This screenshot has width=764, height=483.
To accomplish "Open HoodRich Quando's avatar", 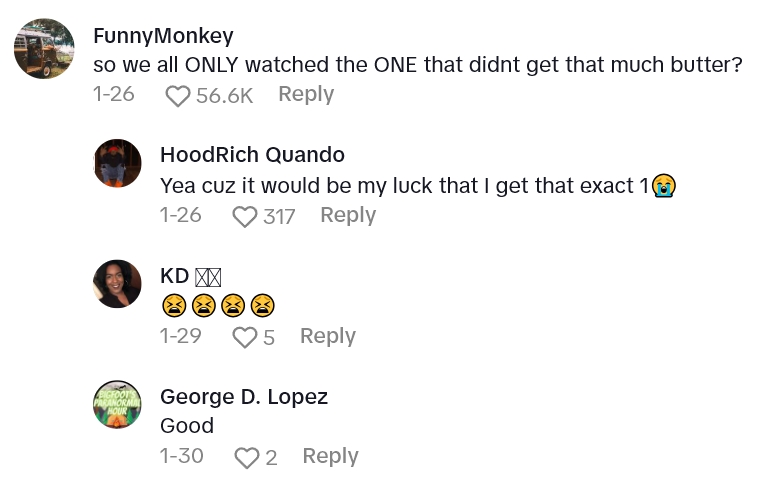I will pyautogui.click(x=117, y=163).
